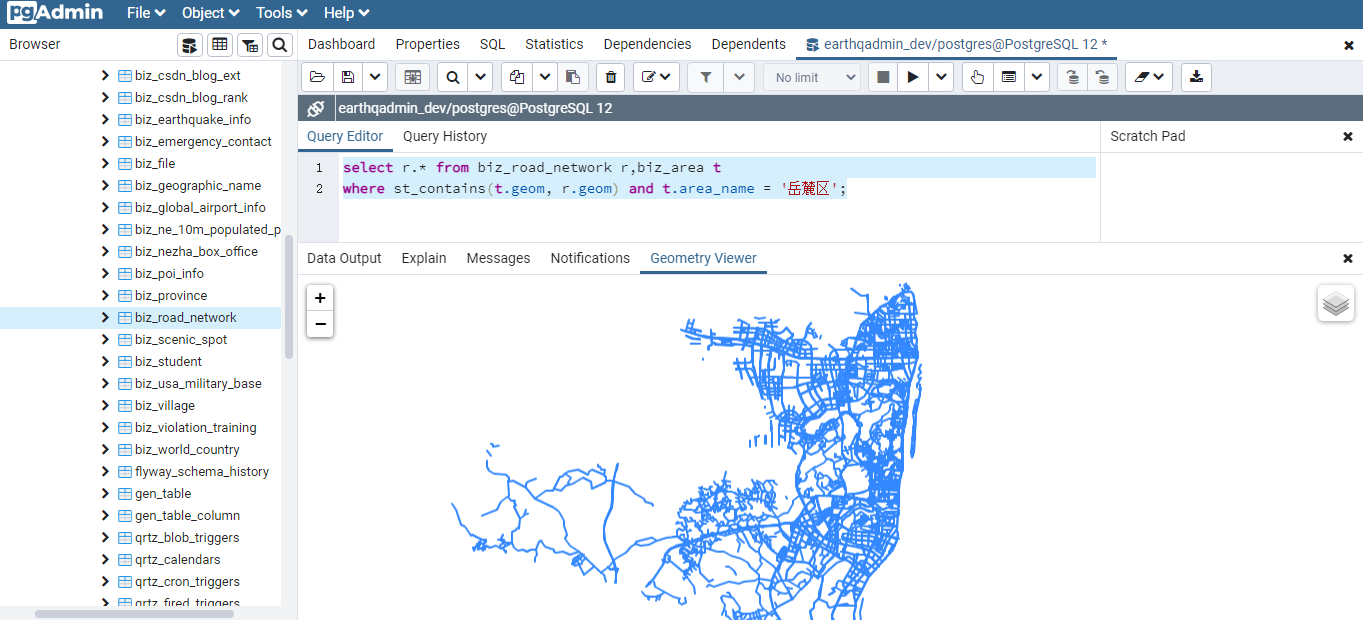Viewport: 1363px width, 620px height.
Task: Switch to the Dashboard tab
Action: pos(341,44)
